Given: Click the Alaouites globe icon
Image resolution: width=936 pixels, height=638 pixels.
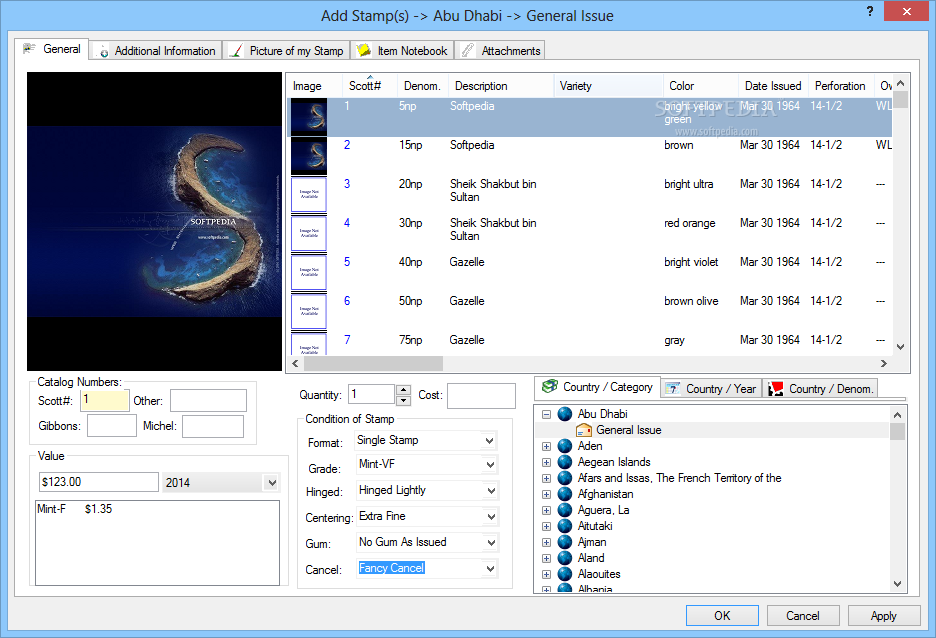Looking at the screenshot, I should (x=565, y=574).
